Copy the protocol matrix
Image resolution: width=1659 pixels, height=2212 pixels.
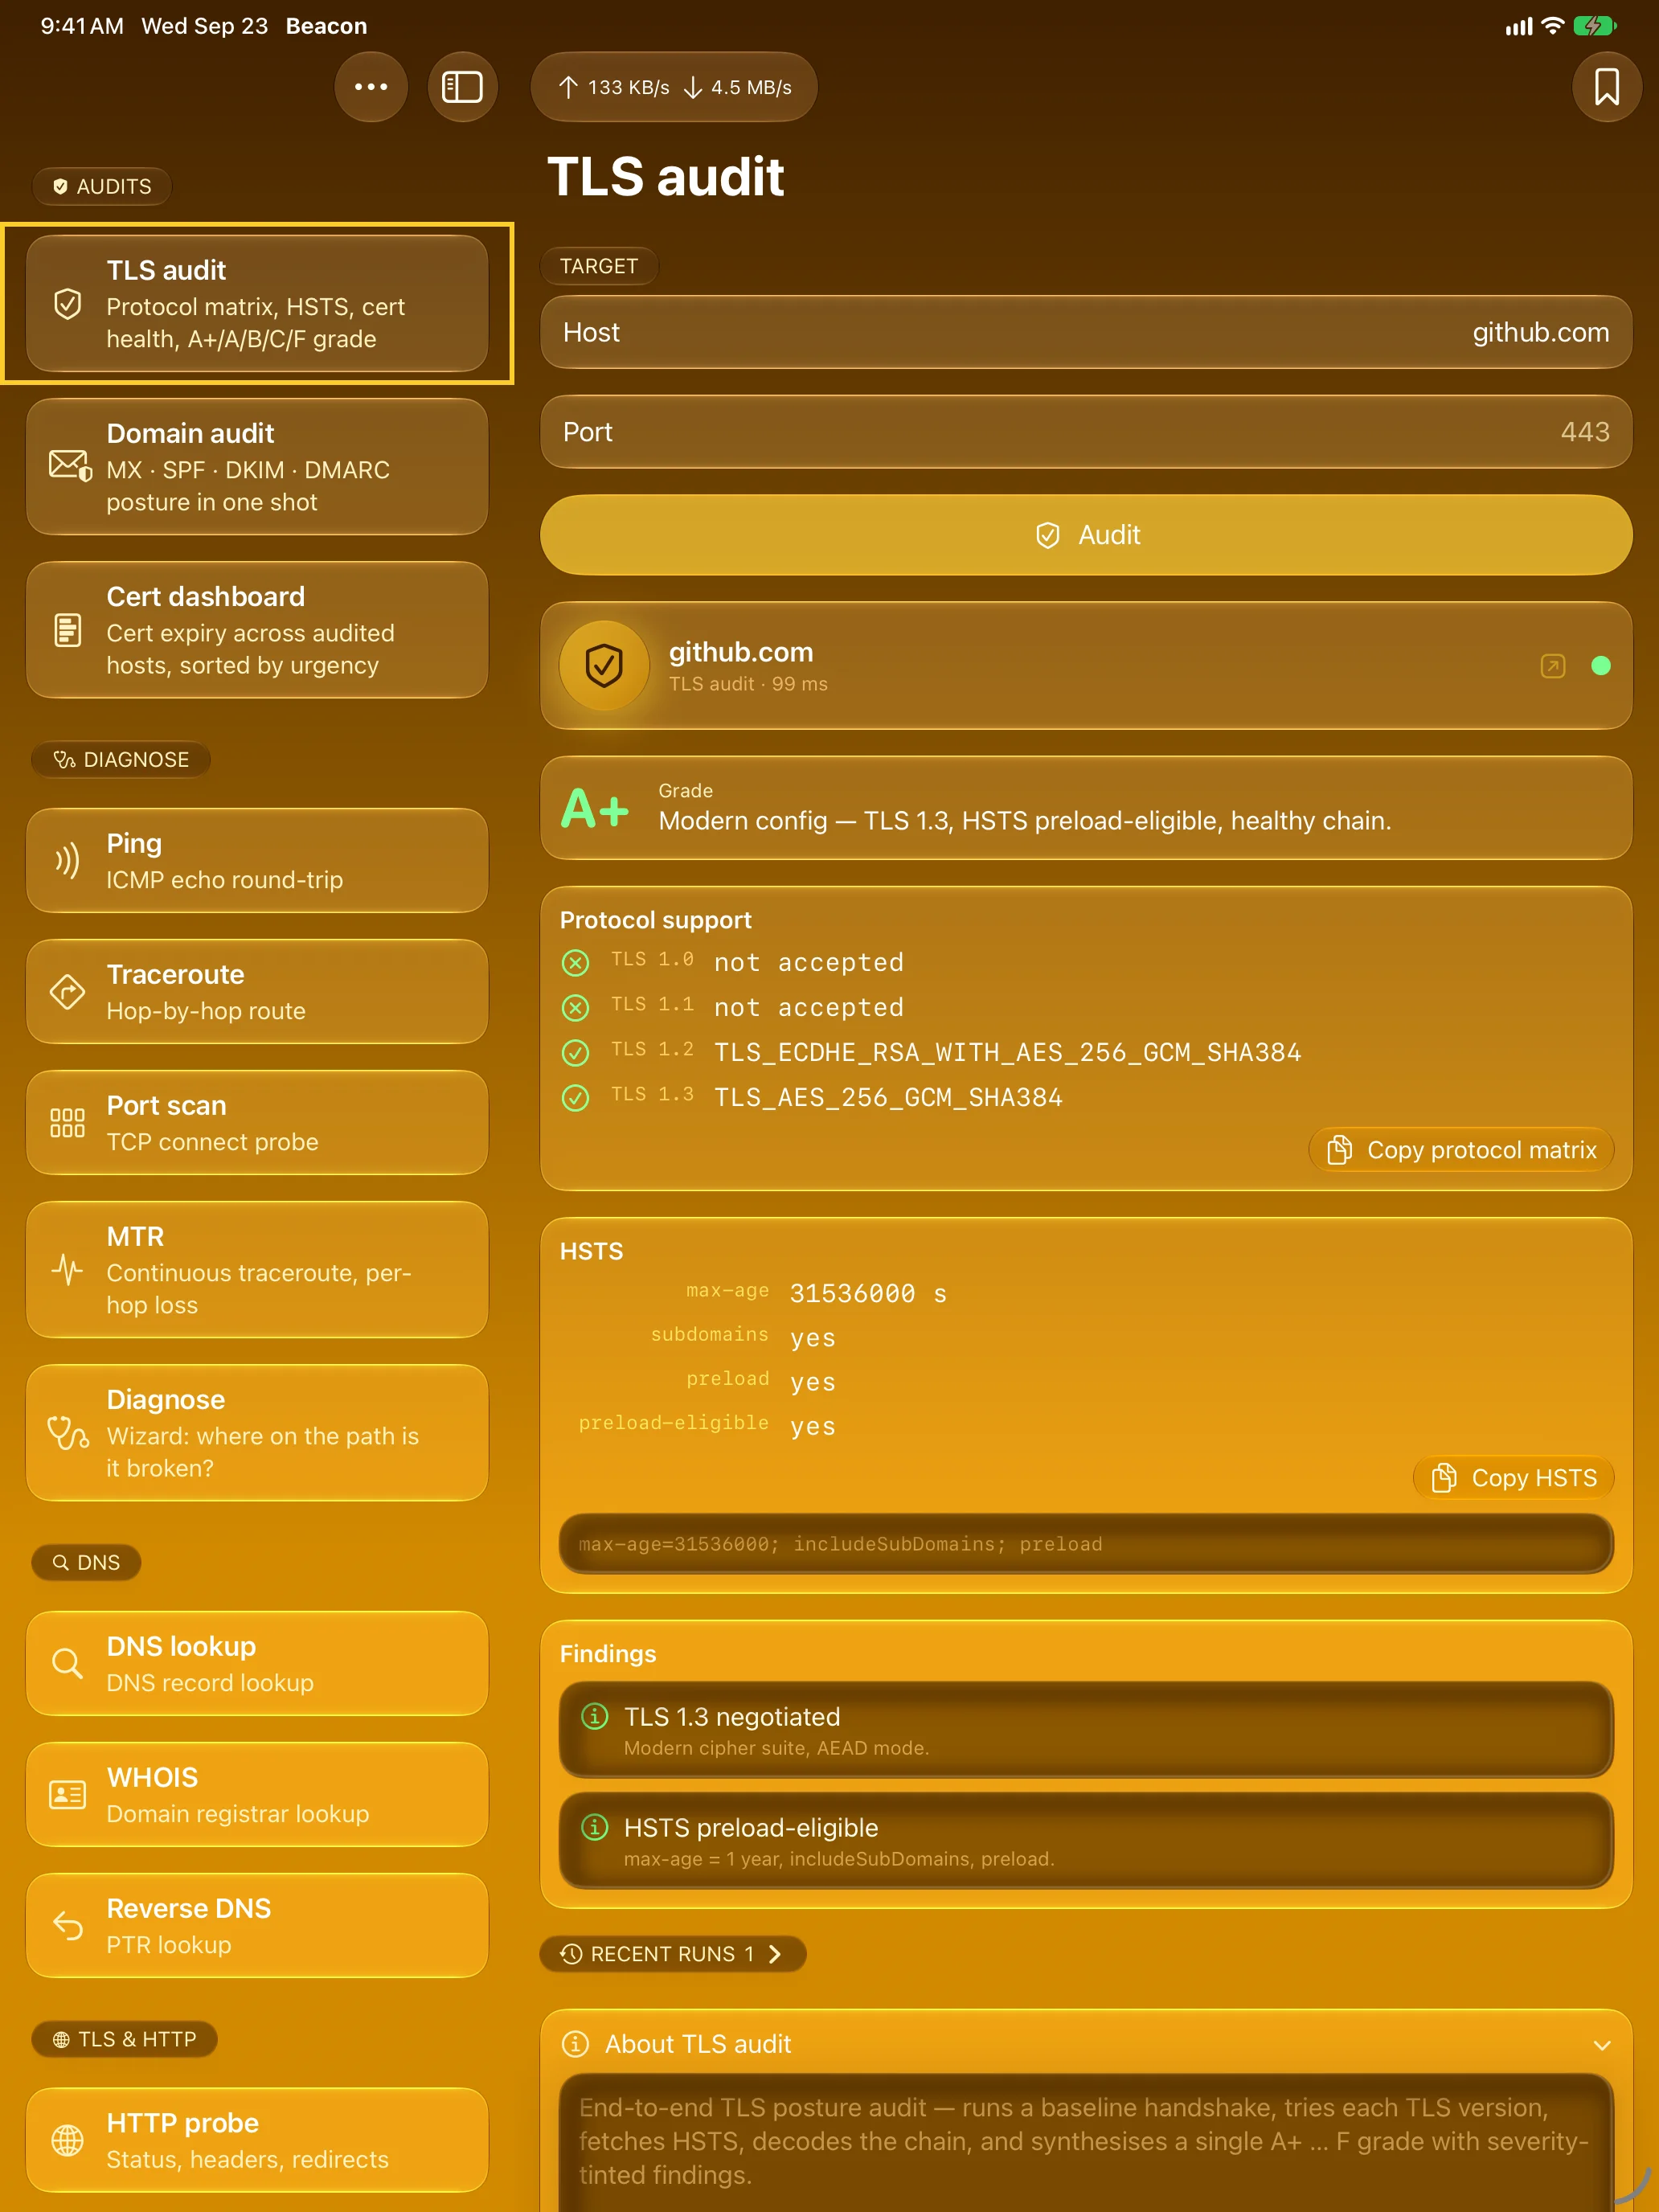1461,1150
